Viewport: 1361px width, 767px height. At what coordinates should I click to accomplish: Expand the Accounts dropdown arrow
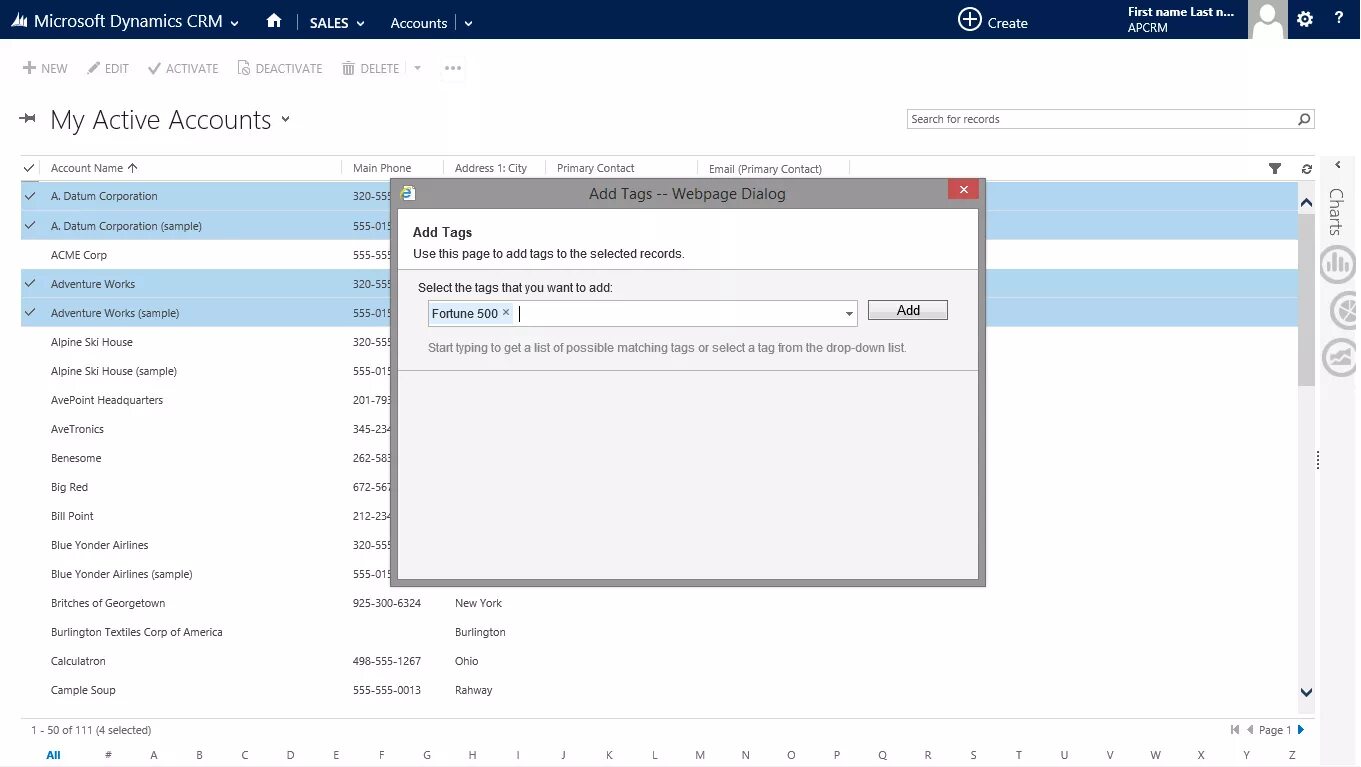tap(468, 23)
